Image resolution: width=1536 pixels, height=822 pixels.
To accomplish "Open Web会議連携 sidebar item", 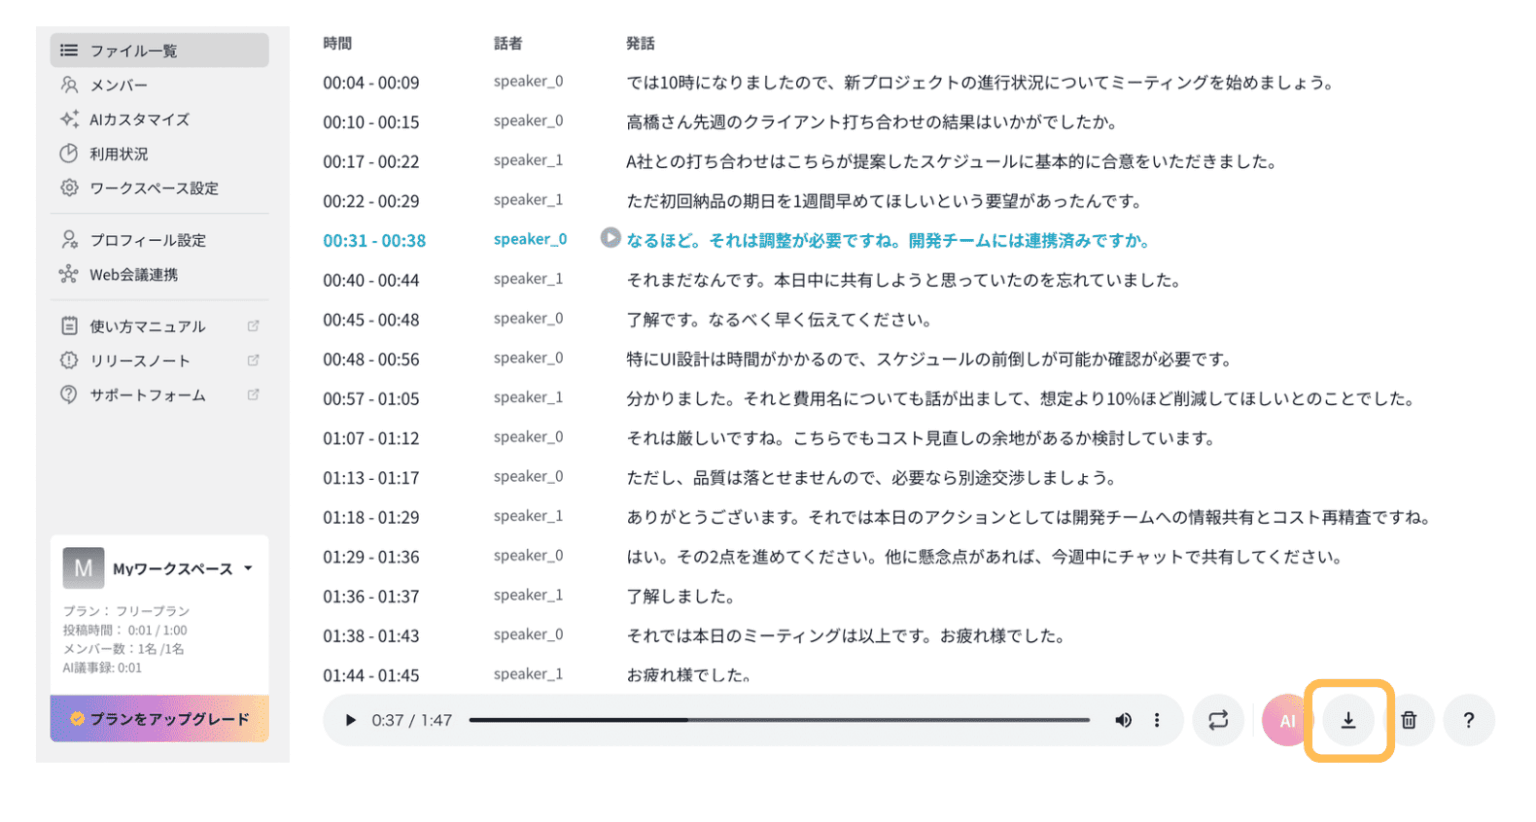I will click(x=133, y=274).
